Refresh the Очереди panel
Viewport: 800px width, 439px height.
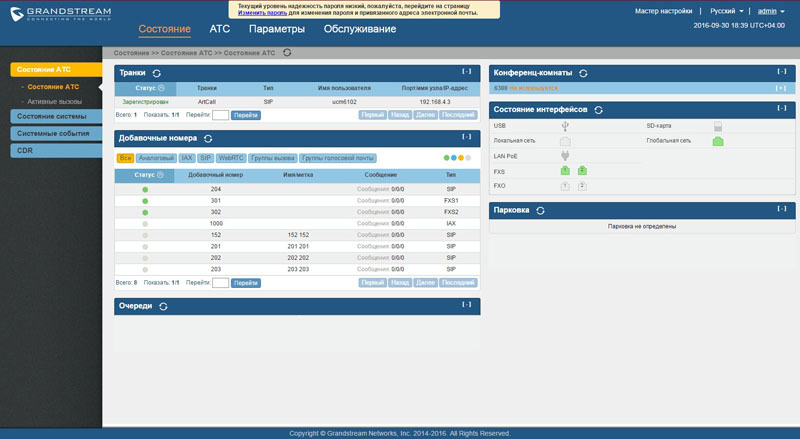click(163, 306)
